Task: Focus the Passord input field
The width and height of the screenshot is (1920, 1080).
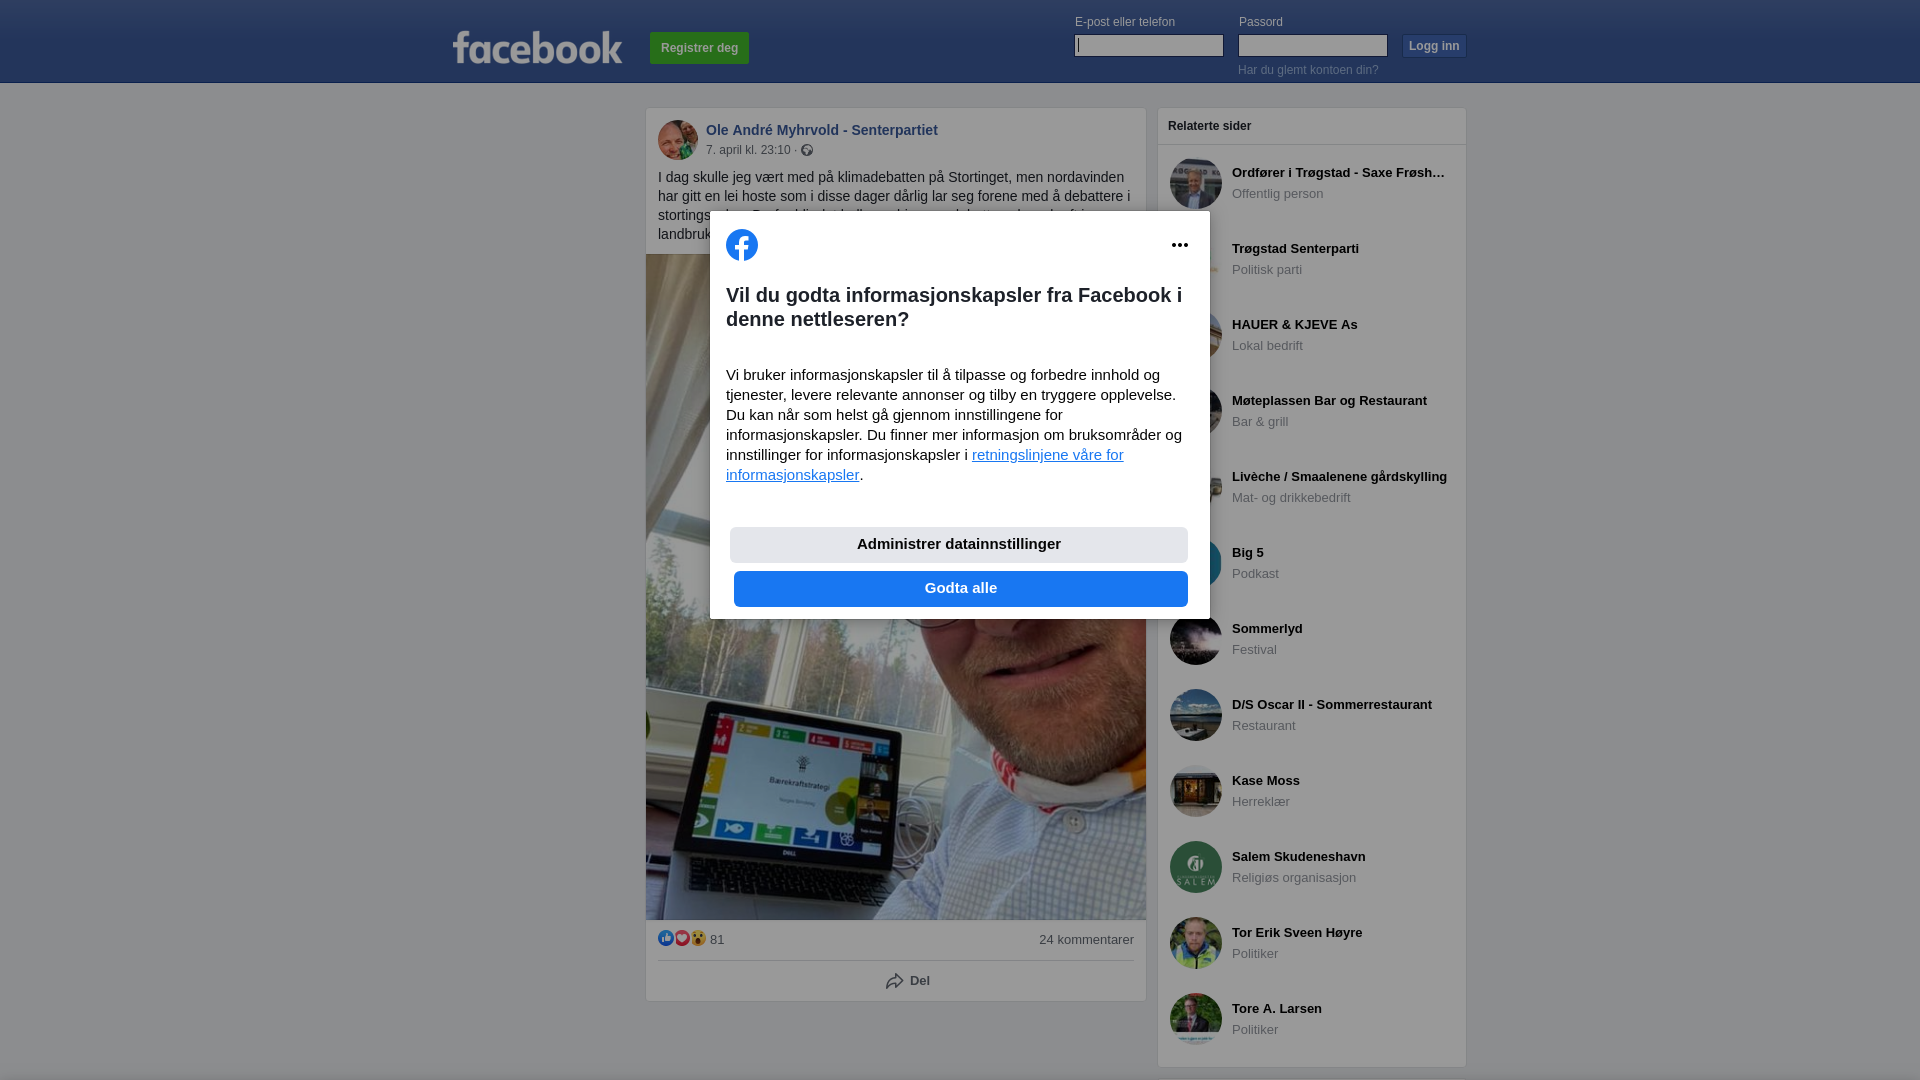Action: [1313, 46]
